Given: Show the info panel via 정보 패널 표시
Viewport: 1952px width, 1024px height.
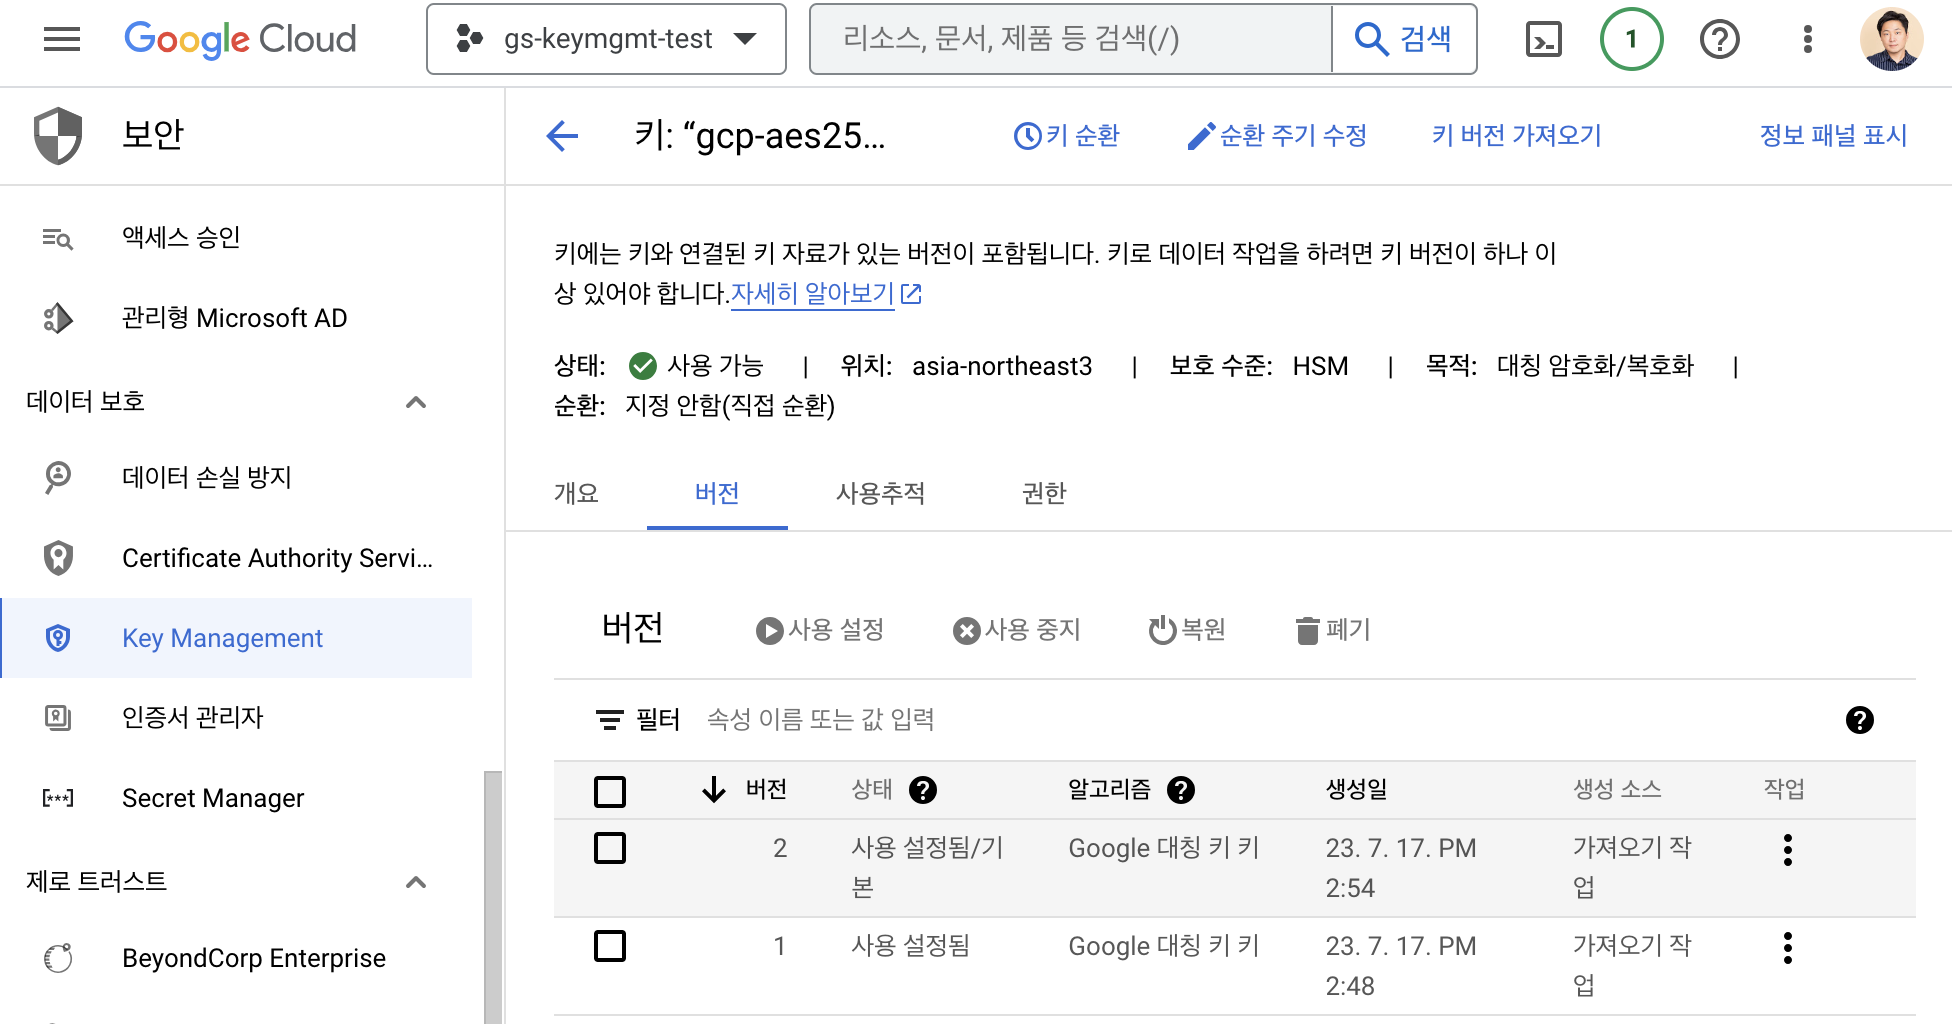Looking at the screenshot, I should 1833,136.
